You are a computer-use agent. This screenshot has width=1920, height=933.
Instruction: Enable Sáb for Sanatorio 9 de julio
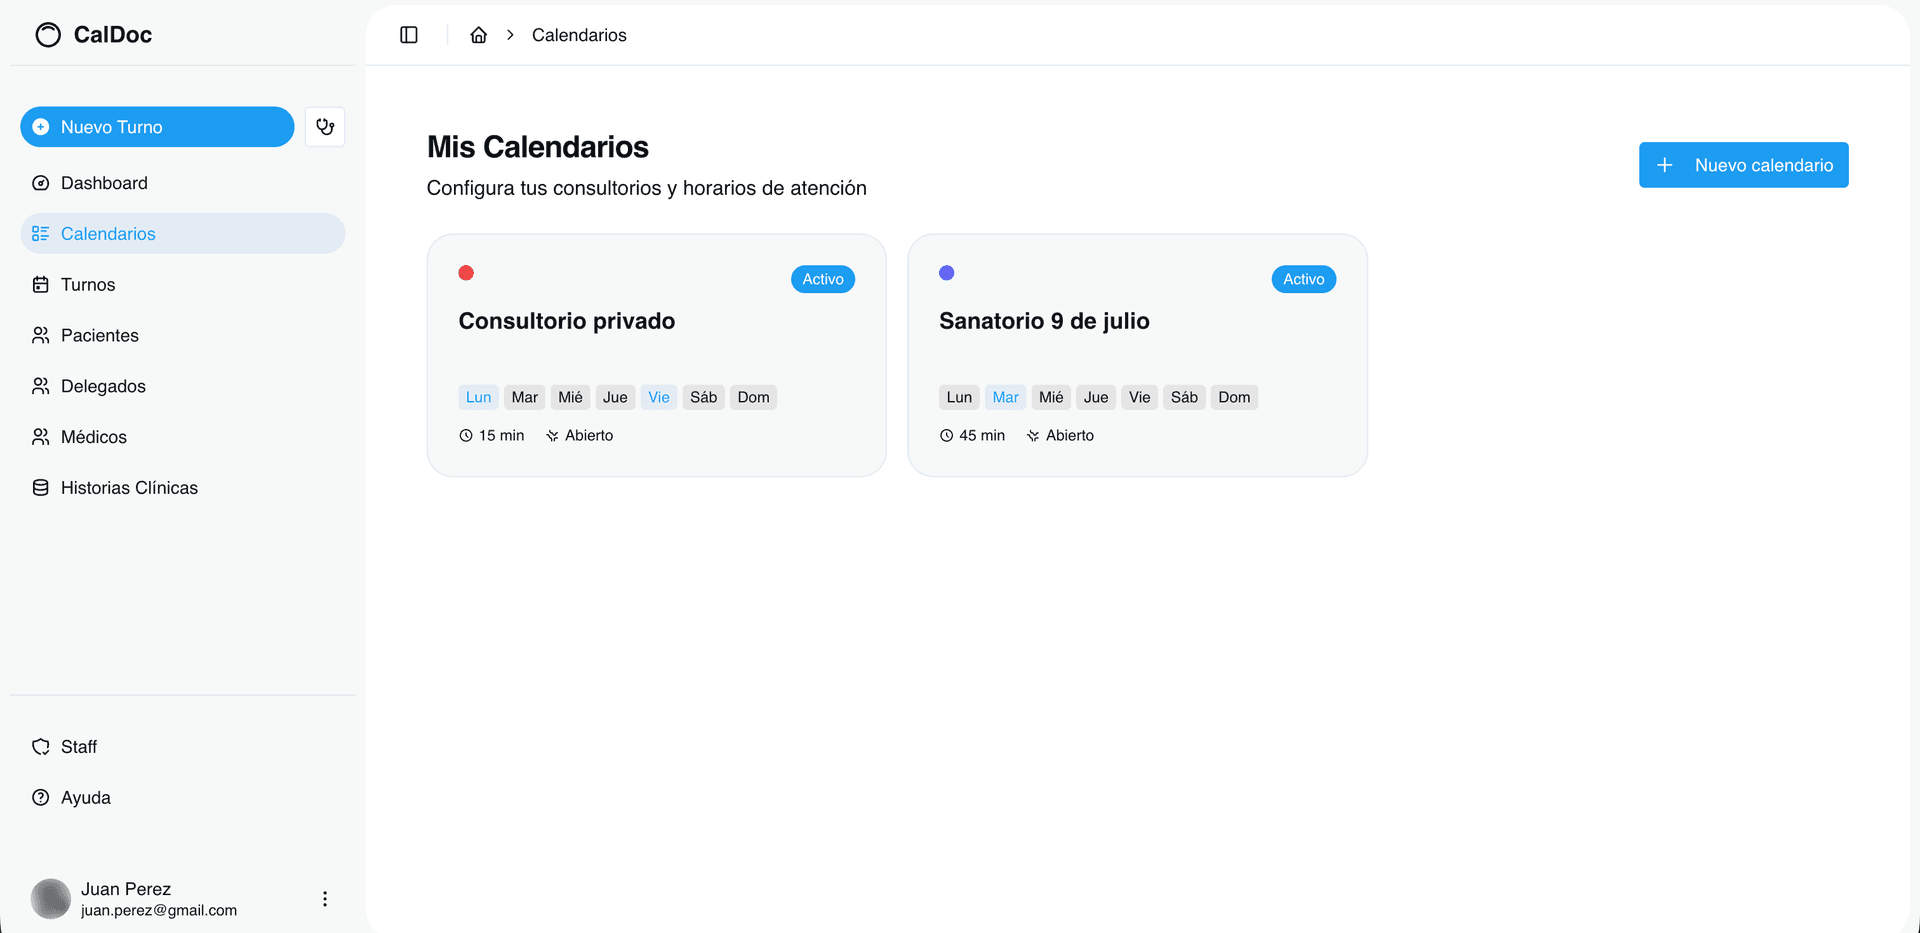[x=1183, y=397]
